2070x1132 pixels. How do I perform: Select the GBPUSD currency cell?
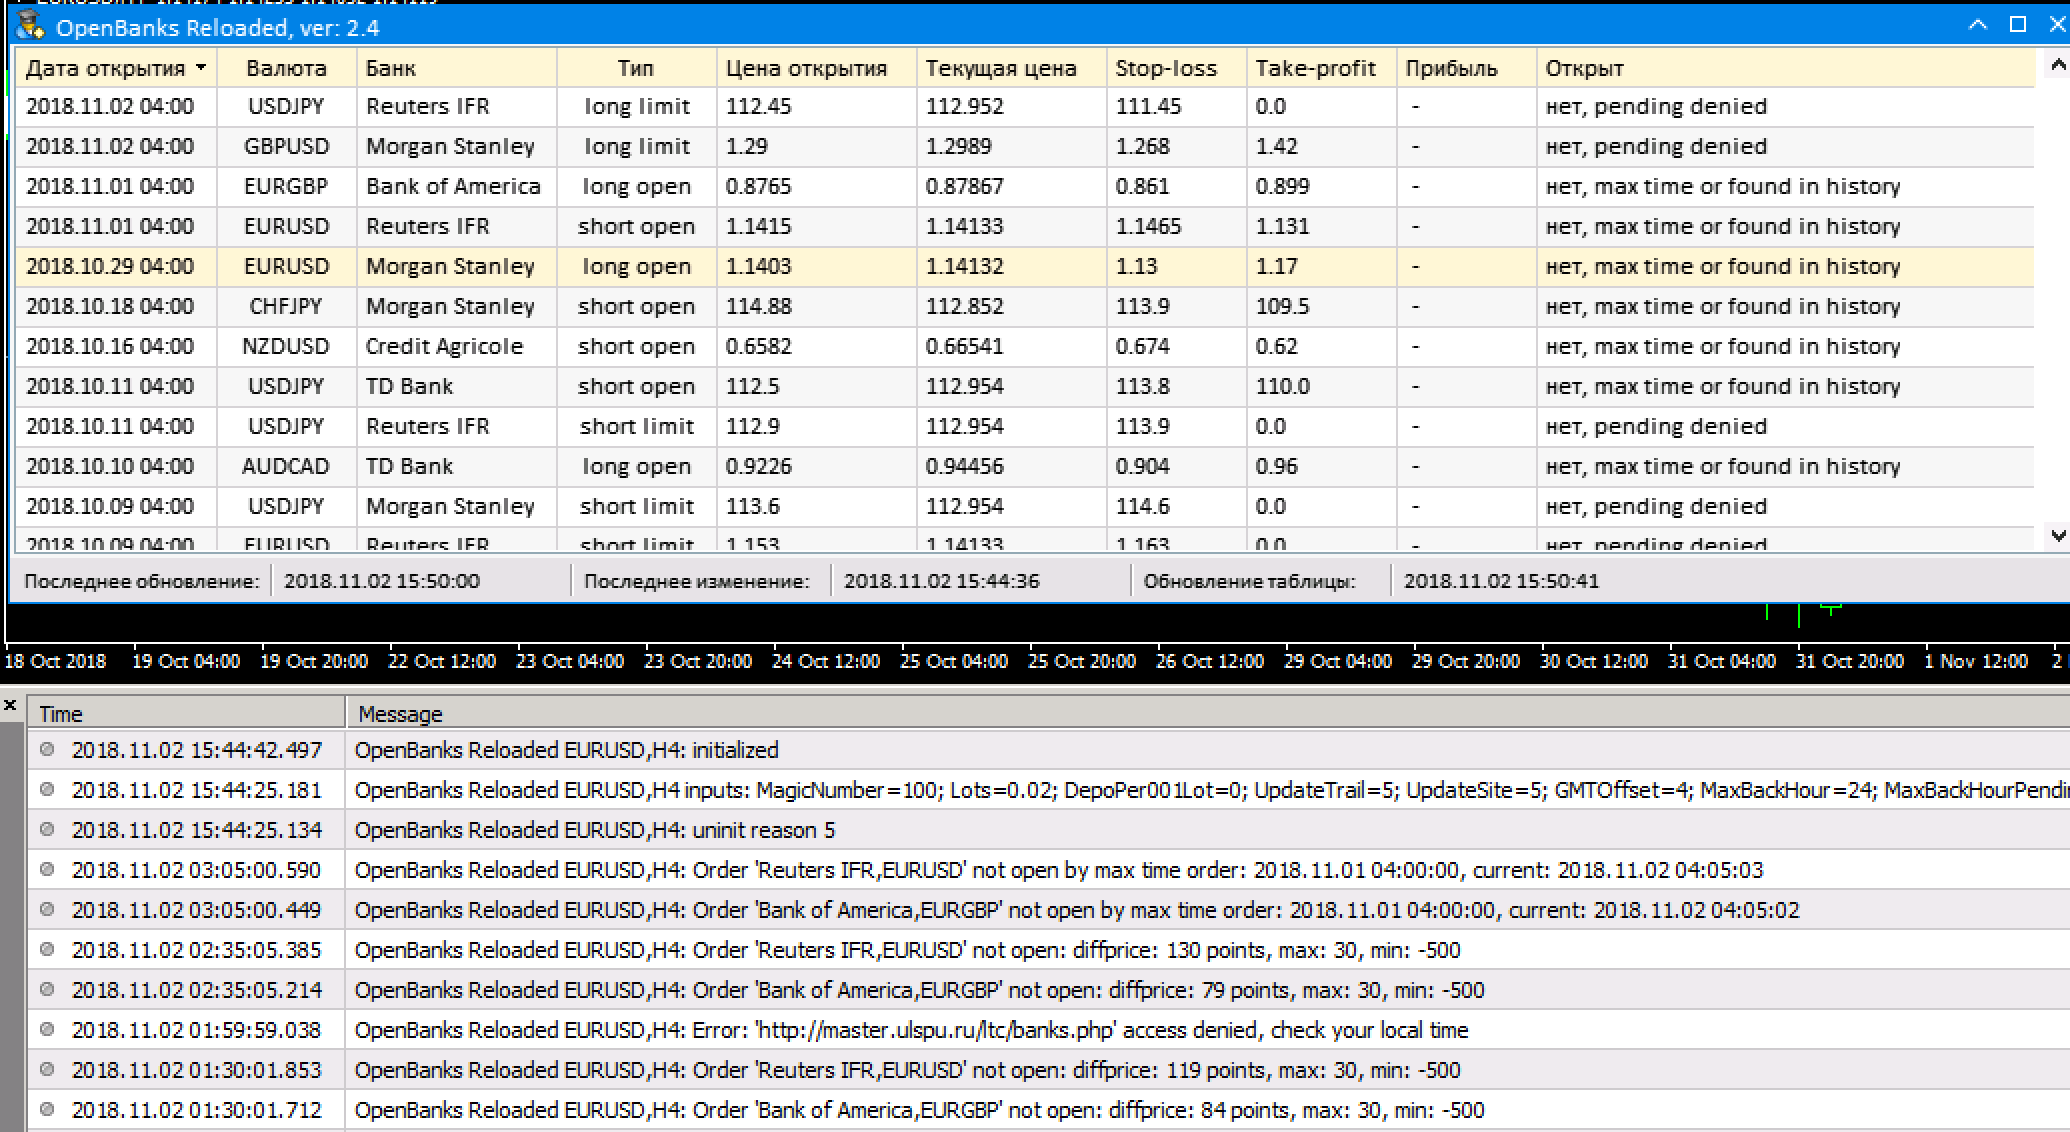point(286,146)
